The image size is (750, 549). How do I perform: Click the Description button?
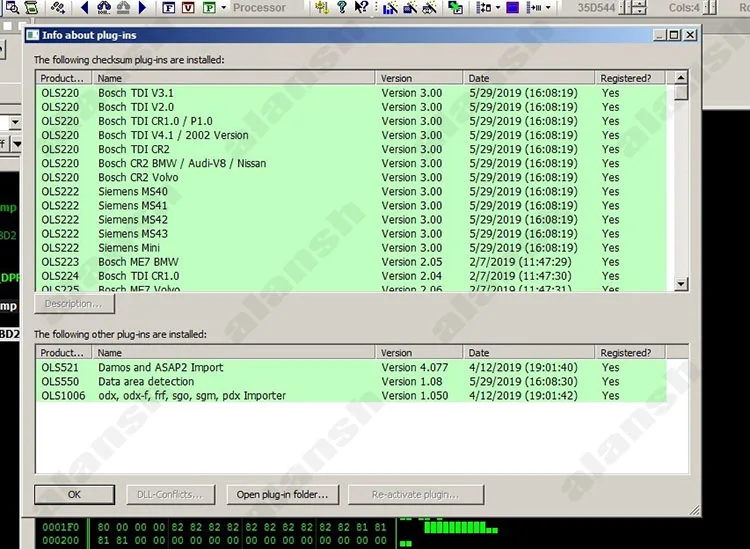pos(74,304)
